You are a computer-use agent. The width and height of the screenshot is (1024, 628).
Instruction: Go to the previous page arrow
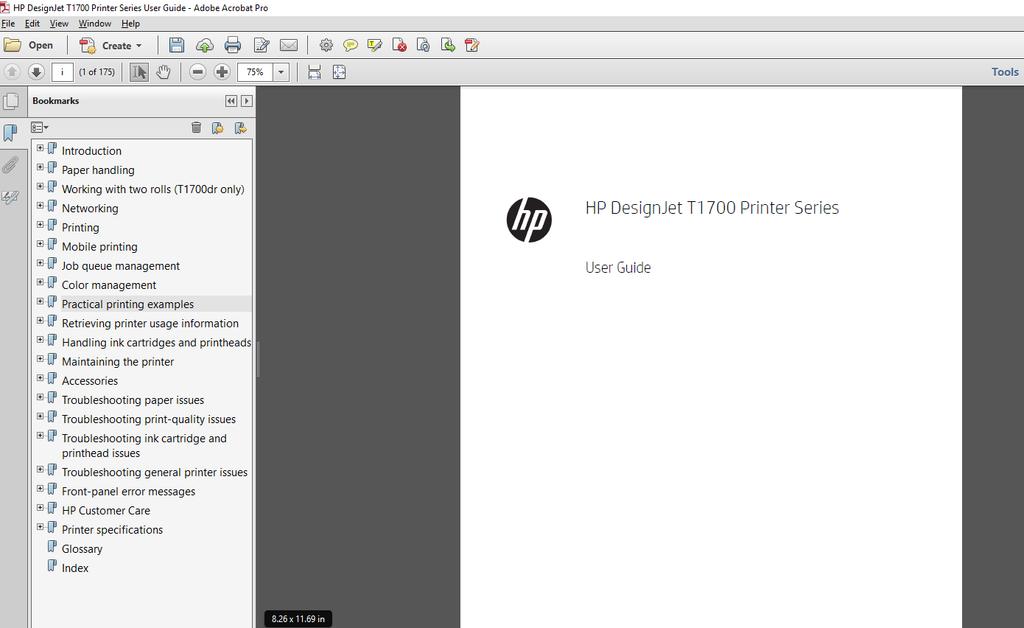point(12,72)
